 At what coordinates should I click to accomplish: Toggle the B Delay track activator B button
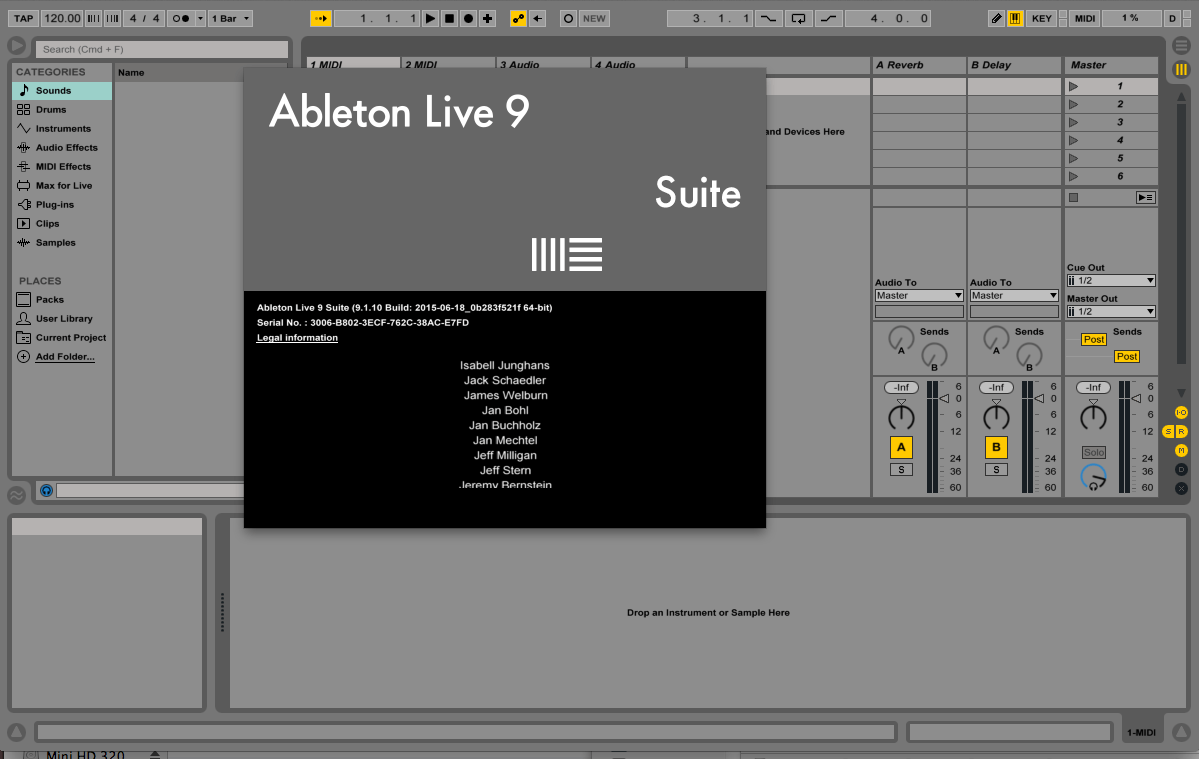[x=996, y=447]
